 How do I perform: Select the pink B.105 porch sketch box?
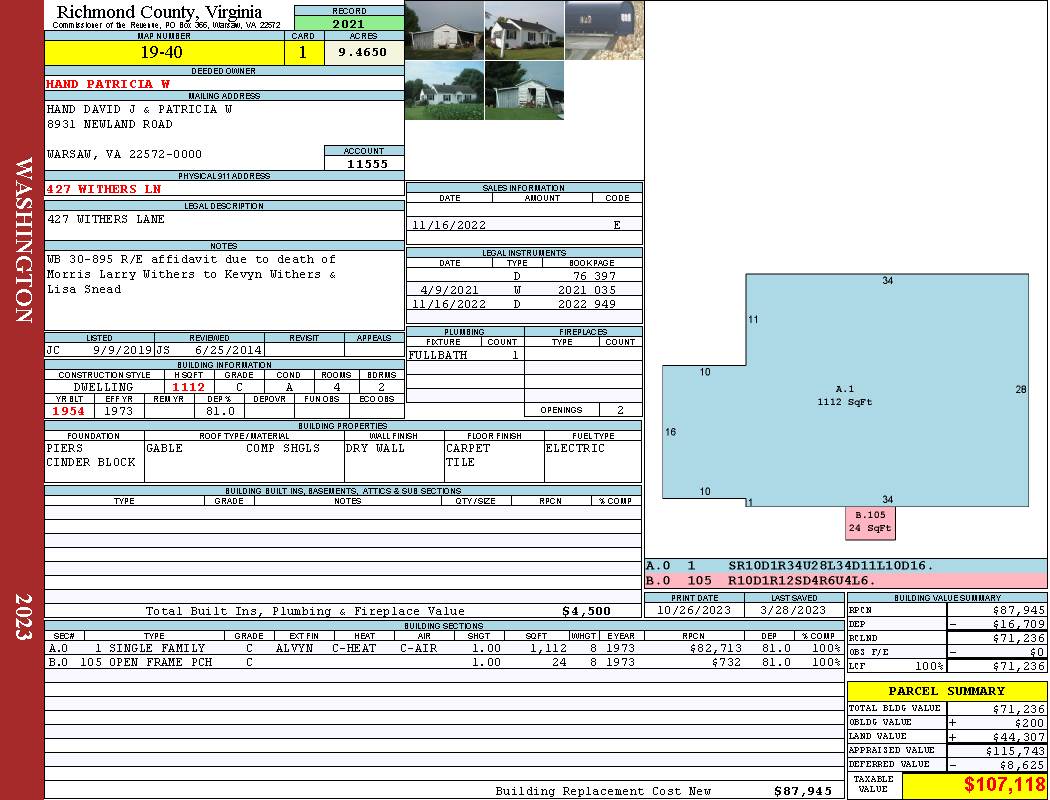tap(870, 522)
